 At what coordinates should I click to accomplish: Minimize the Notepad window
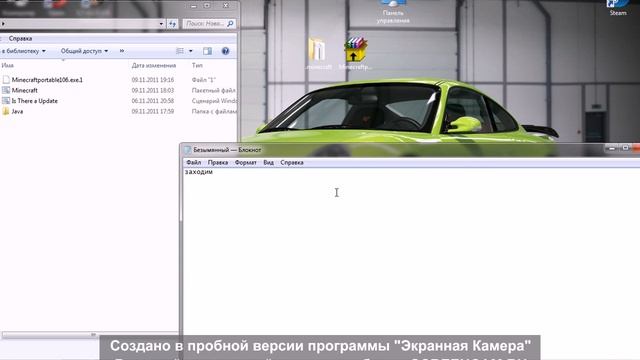[611, 148]
